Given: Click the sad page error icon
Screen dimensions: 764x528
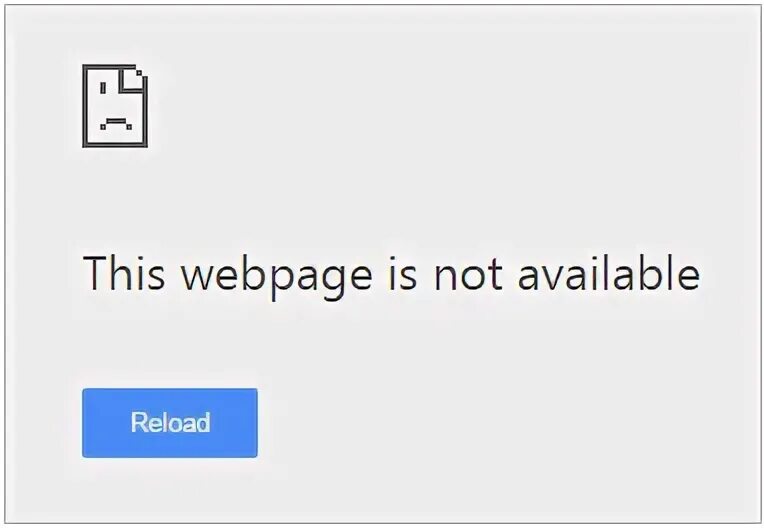Looking at the screenshot, I should [115, 106].
